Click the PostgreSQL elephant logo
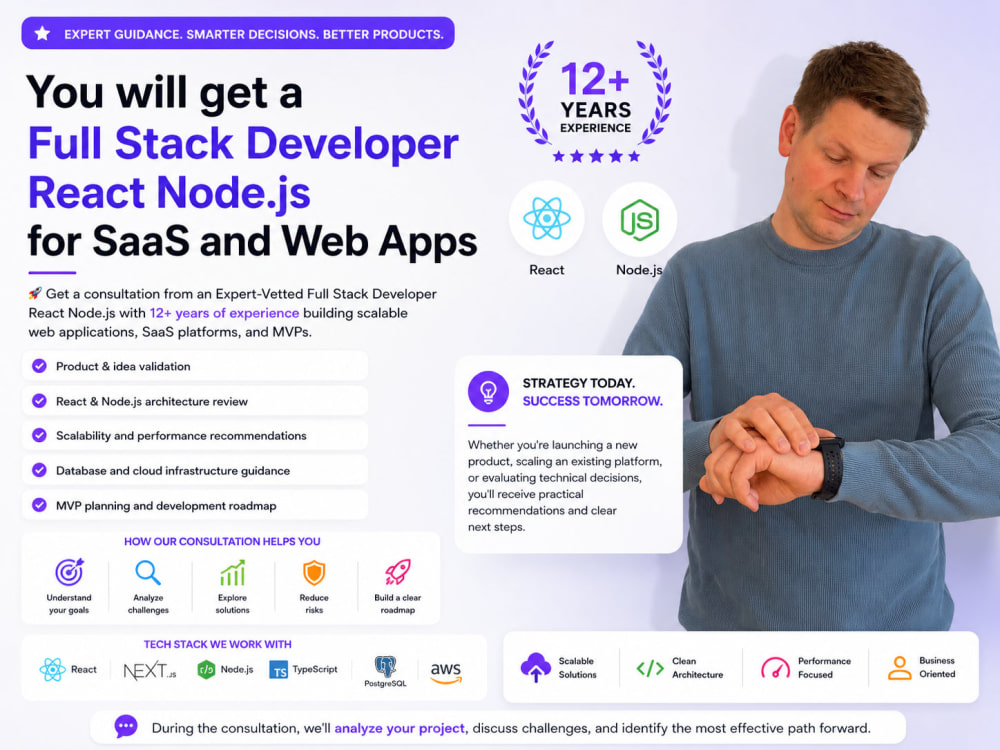Viewport: 1000px width, 750px height. point(385,666)
